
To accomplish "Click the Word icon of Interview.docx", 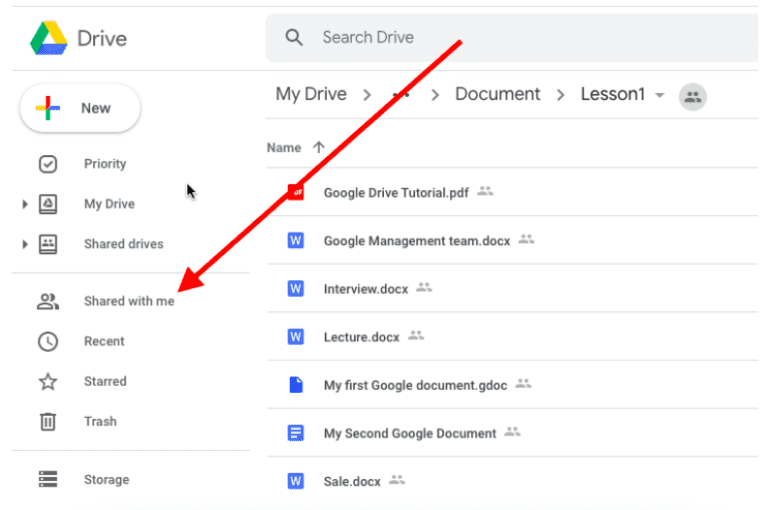I will pyautogui.click(x=295, y=289).
